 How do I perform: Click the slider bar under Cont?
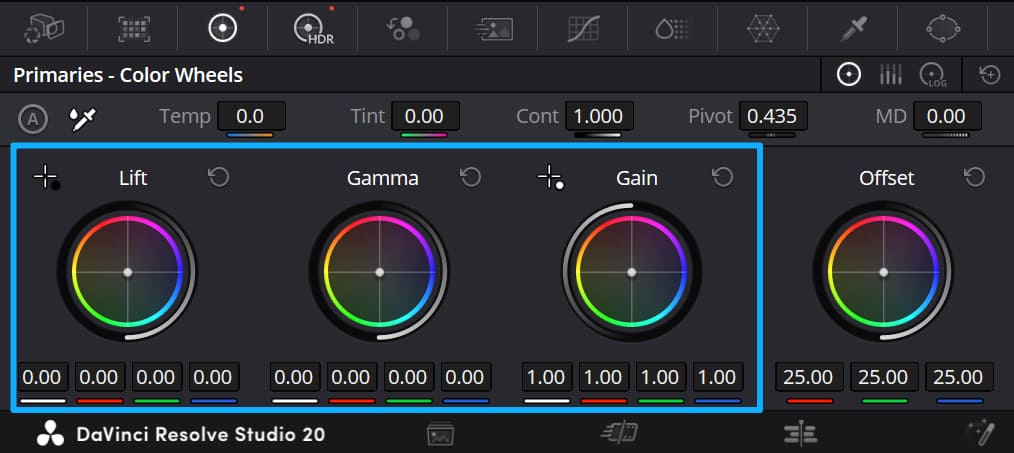tap(598, 135)
